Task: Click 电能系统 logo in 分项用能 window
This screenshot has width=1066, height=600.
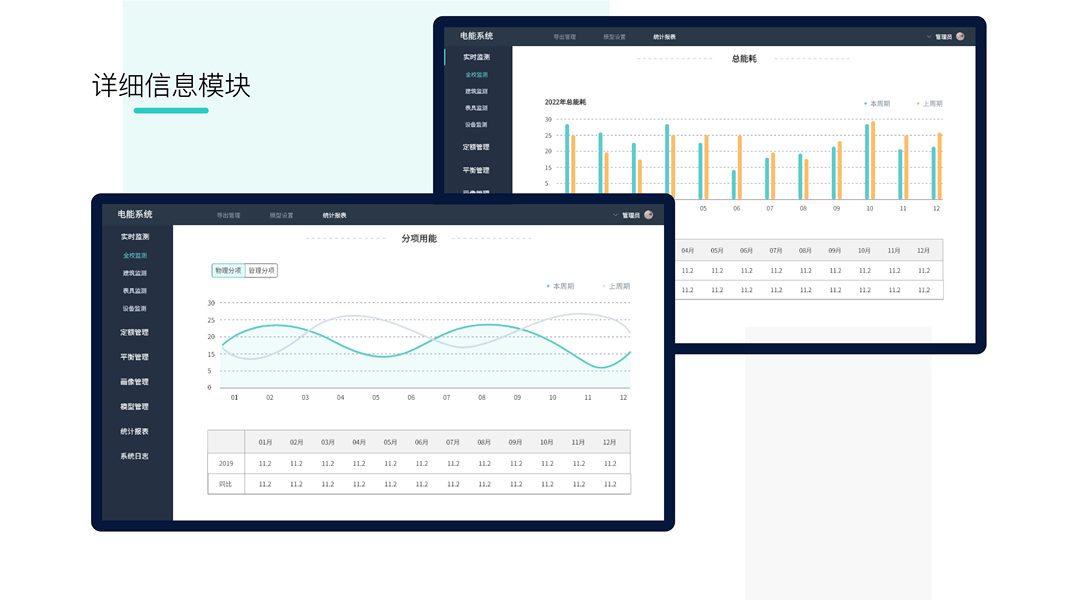Action: click(x=135, y=215)
